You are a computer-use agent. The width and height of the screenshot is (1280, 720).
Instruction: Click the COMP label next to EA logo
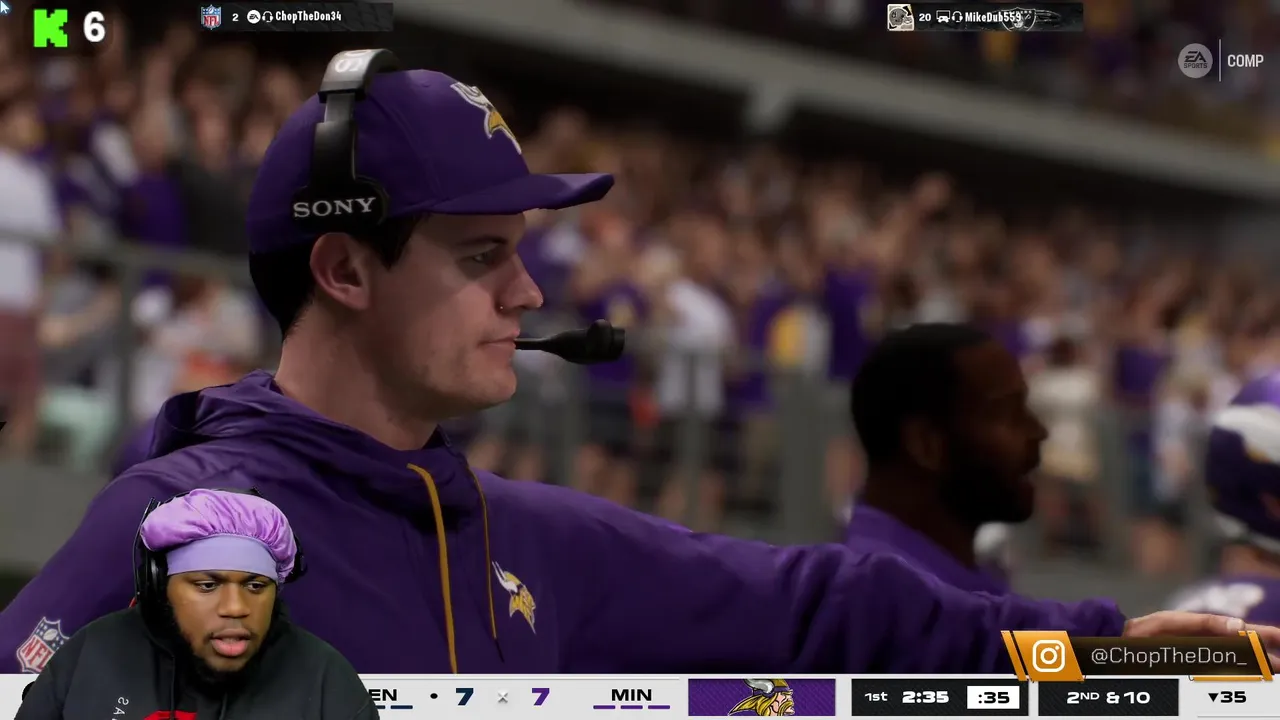click(x=1245, y=61)
